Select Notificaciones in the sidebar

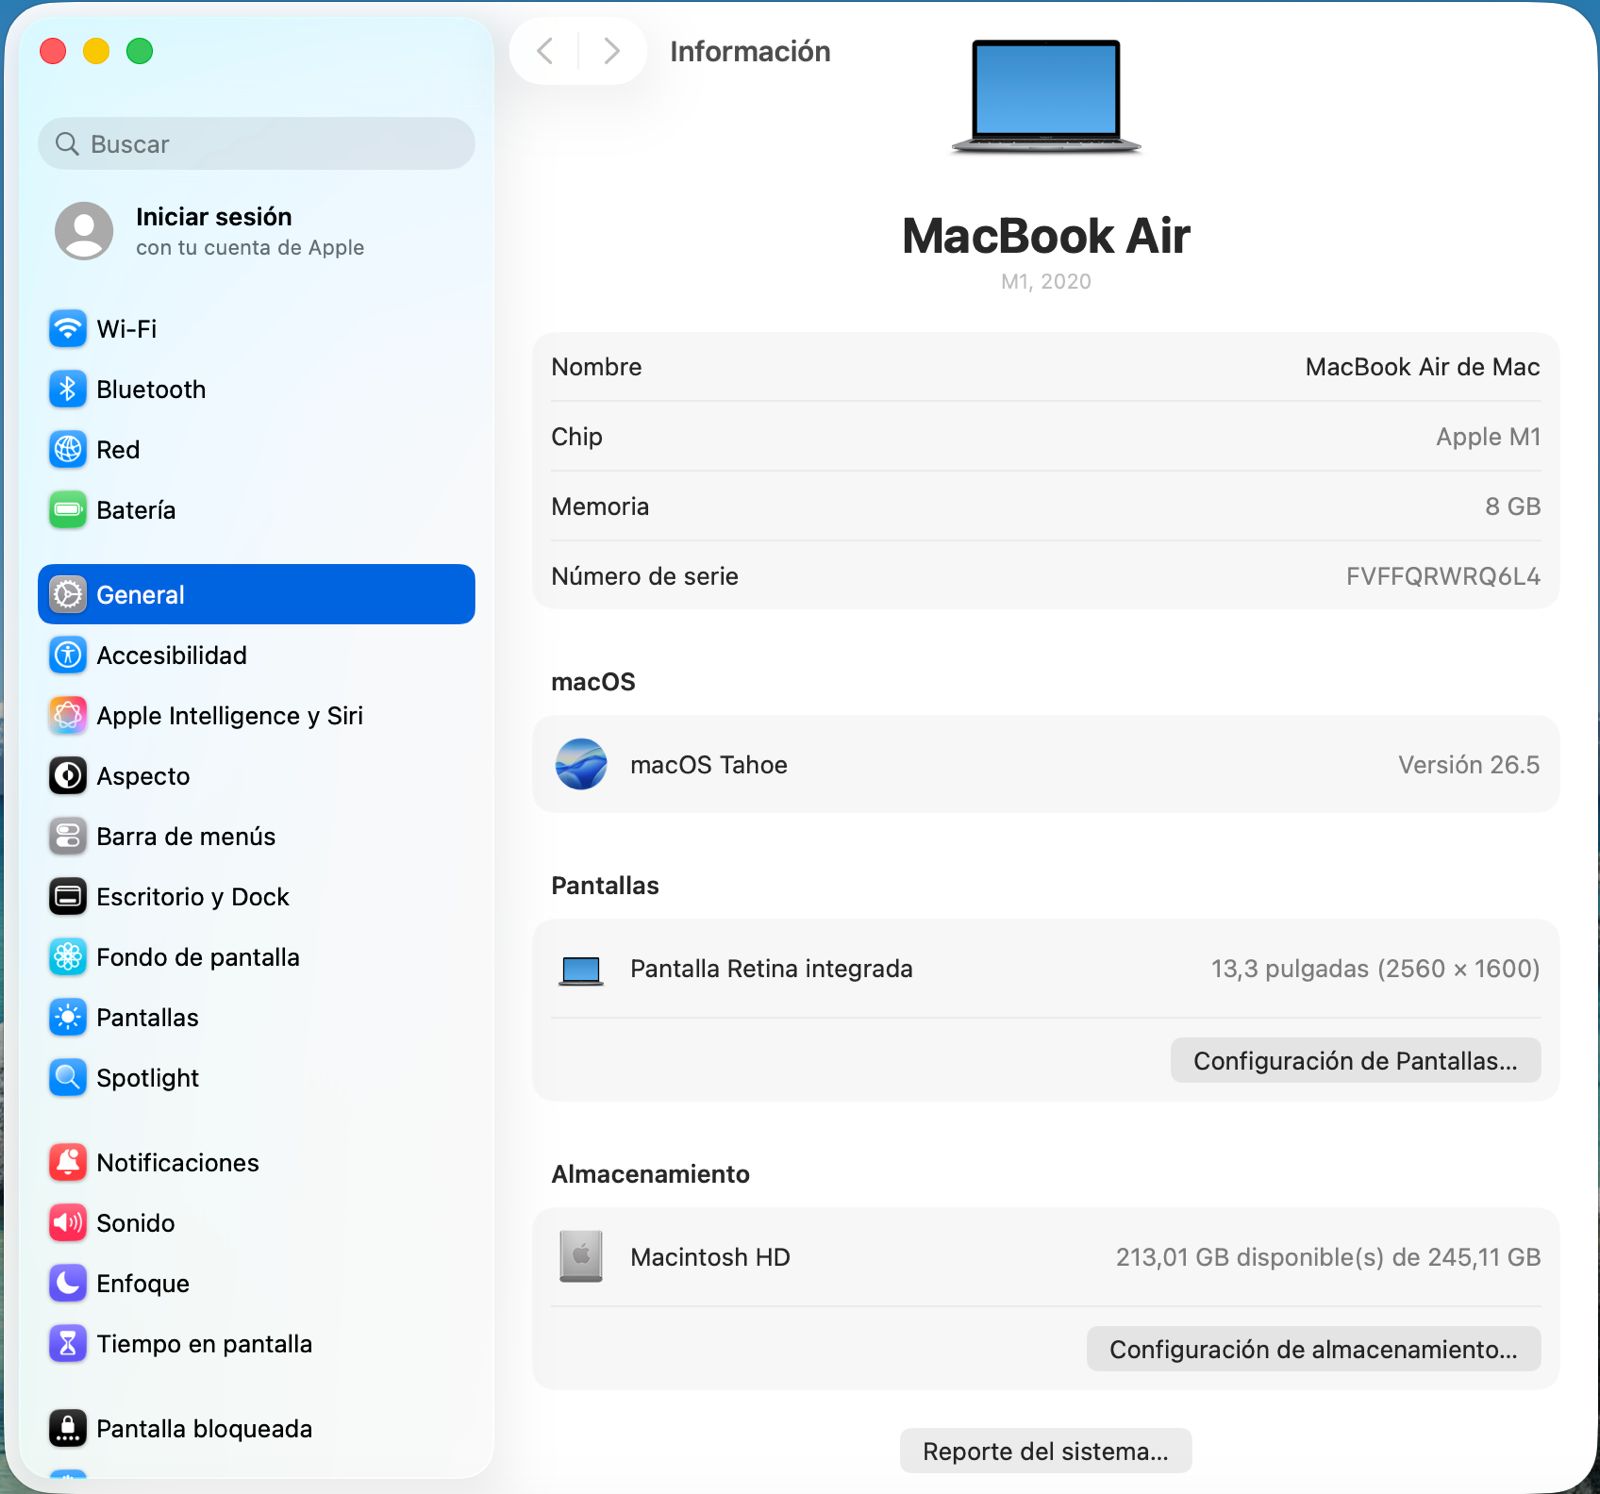pyautogui.click(x=256, y=1163)
